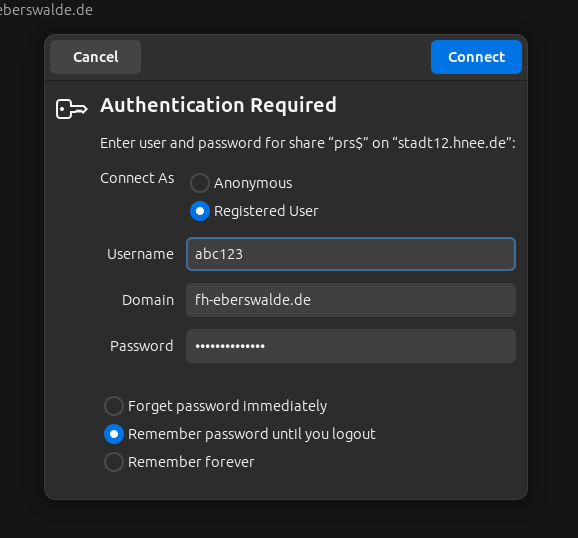Viewport: 578px width, 538px height.
Task: Click the share prompt text for stadt12.hnee.de
Action: [308, 143]
